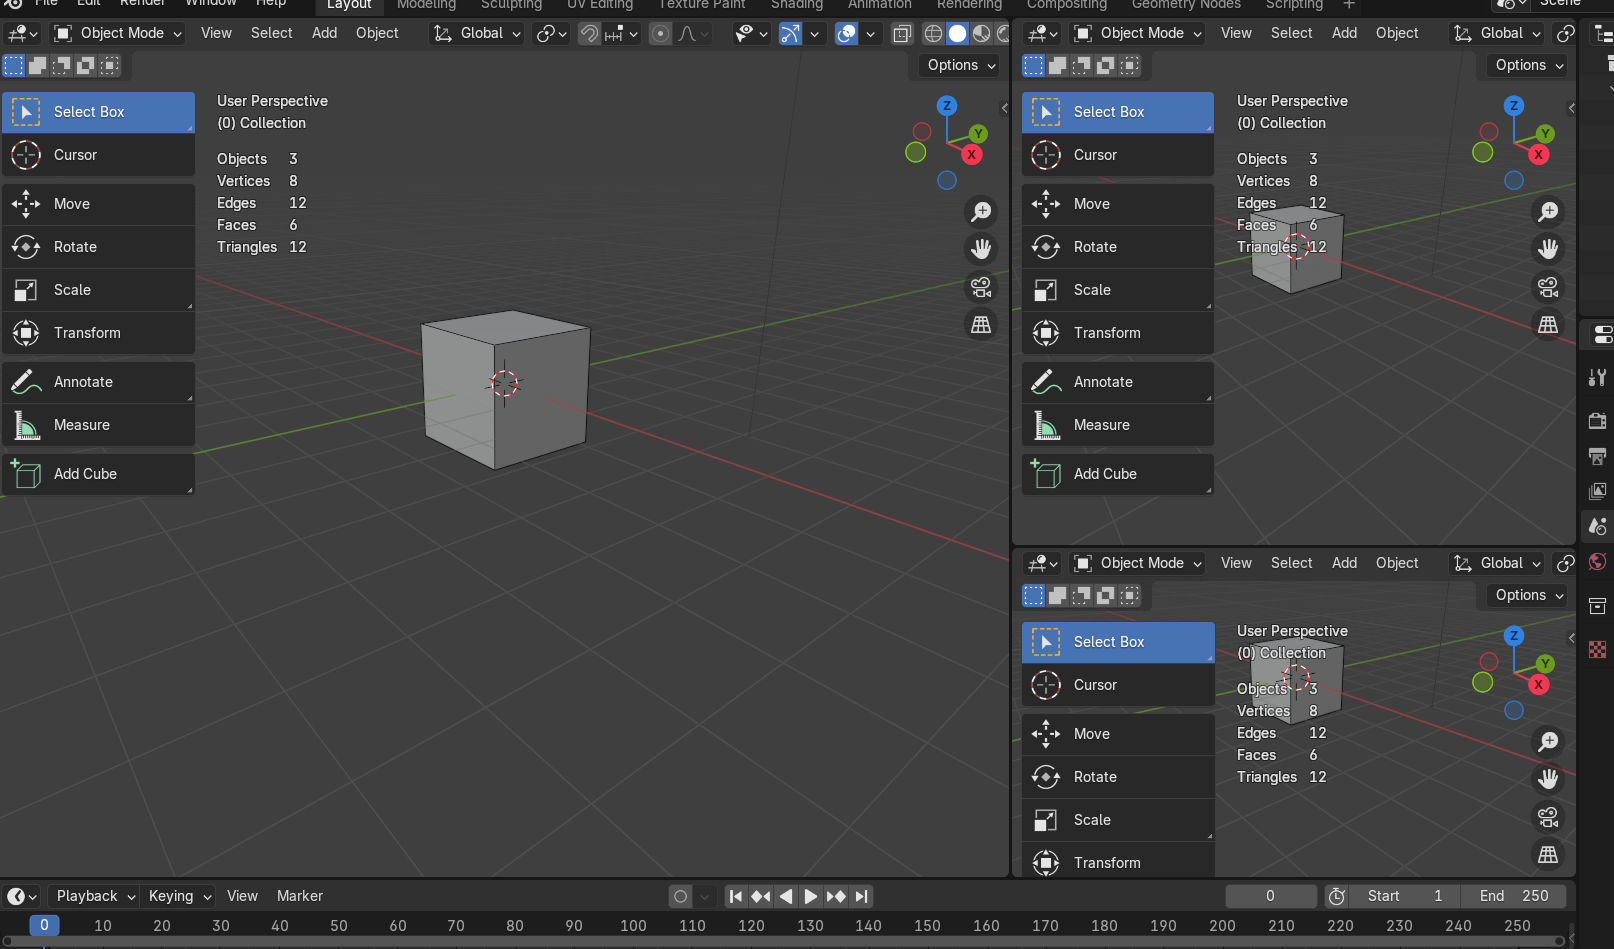Screen dimensions: 1614x949
Task: Jump to the last frame in the timeline
Action: tap(862, 896)
